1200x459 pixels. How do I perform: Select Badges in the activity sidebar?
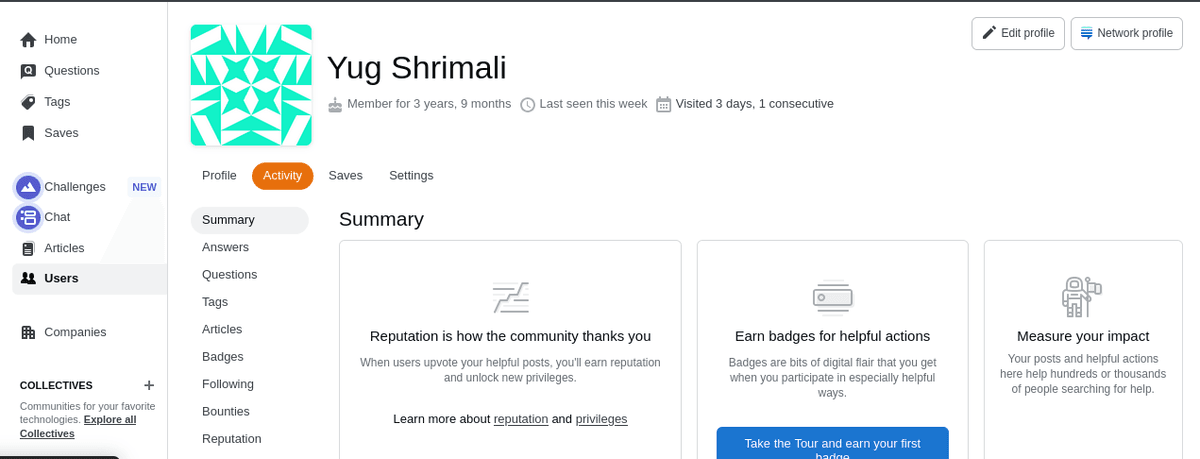click(222, 357)
